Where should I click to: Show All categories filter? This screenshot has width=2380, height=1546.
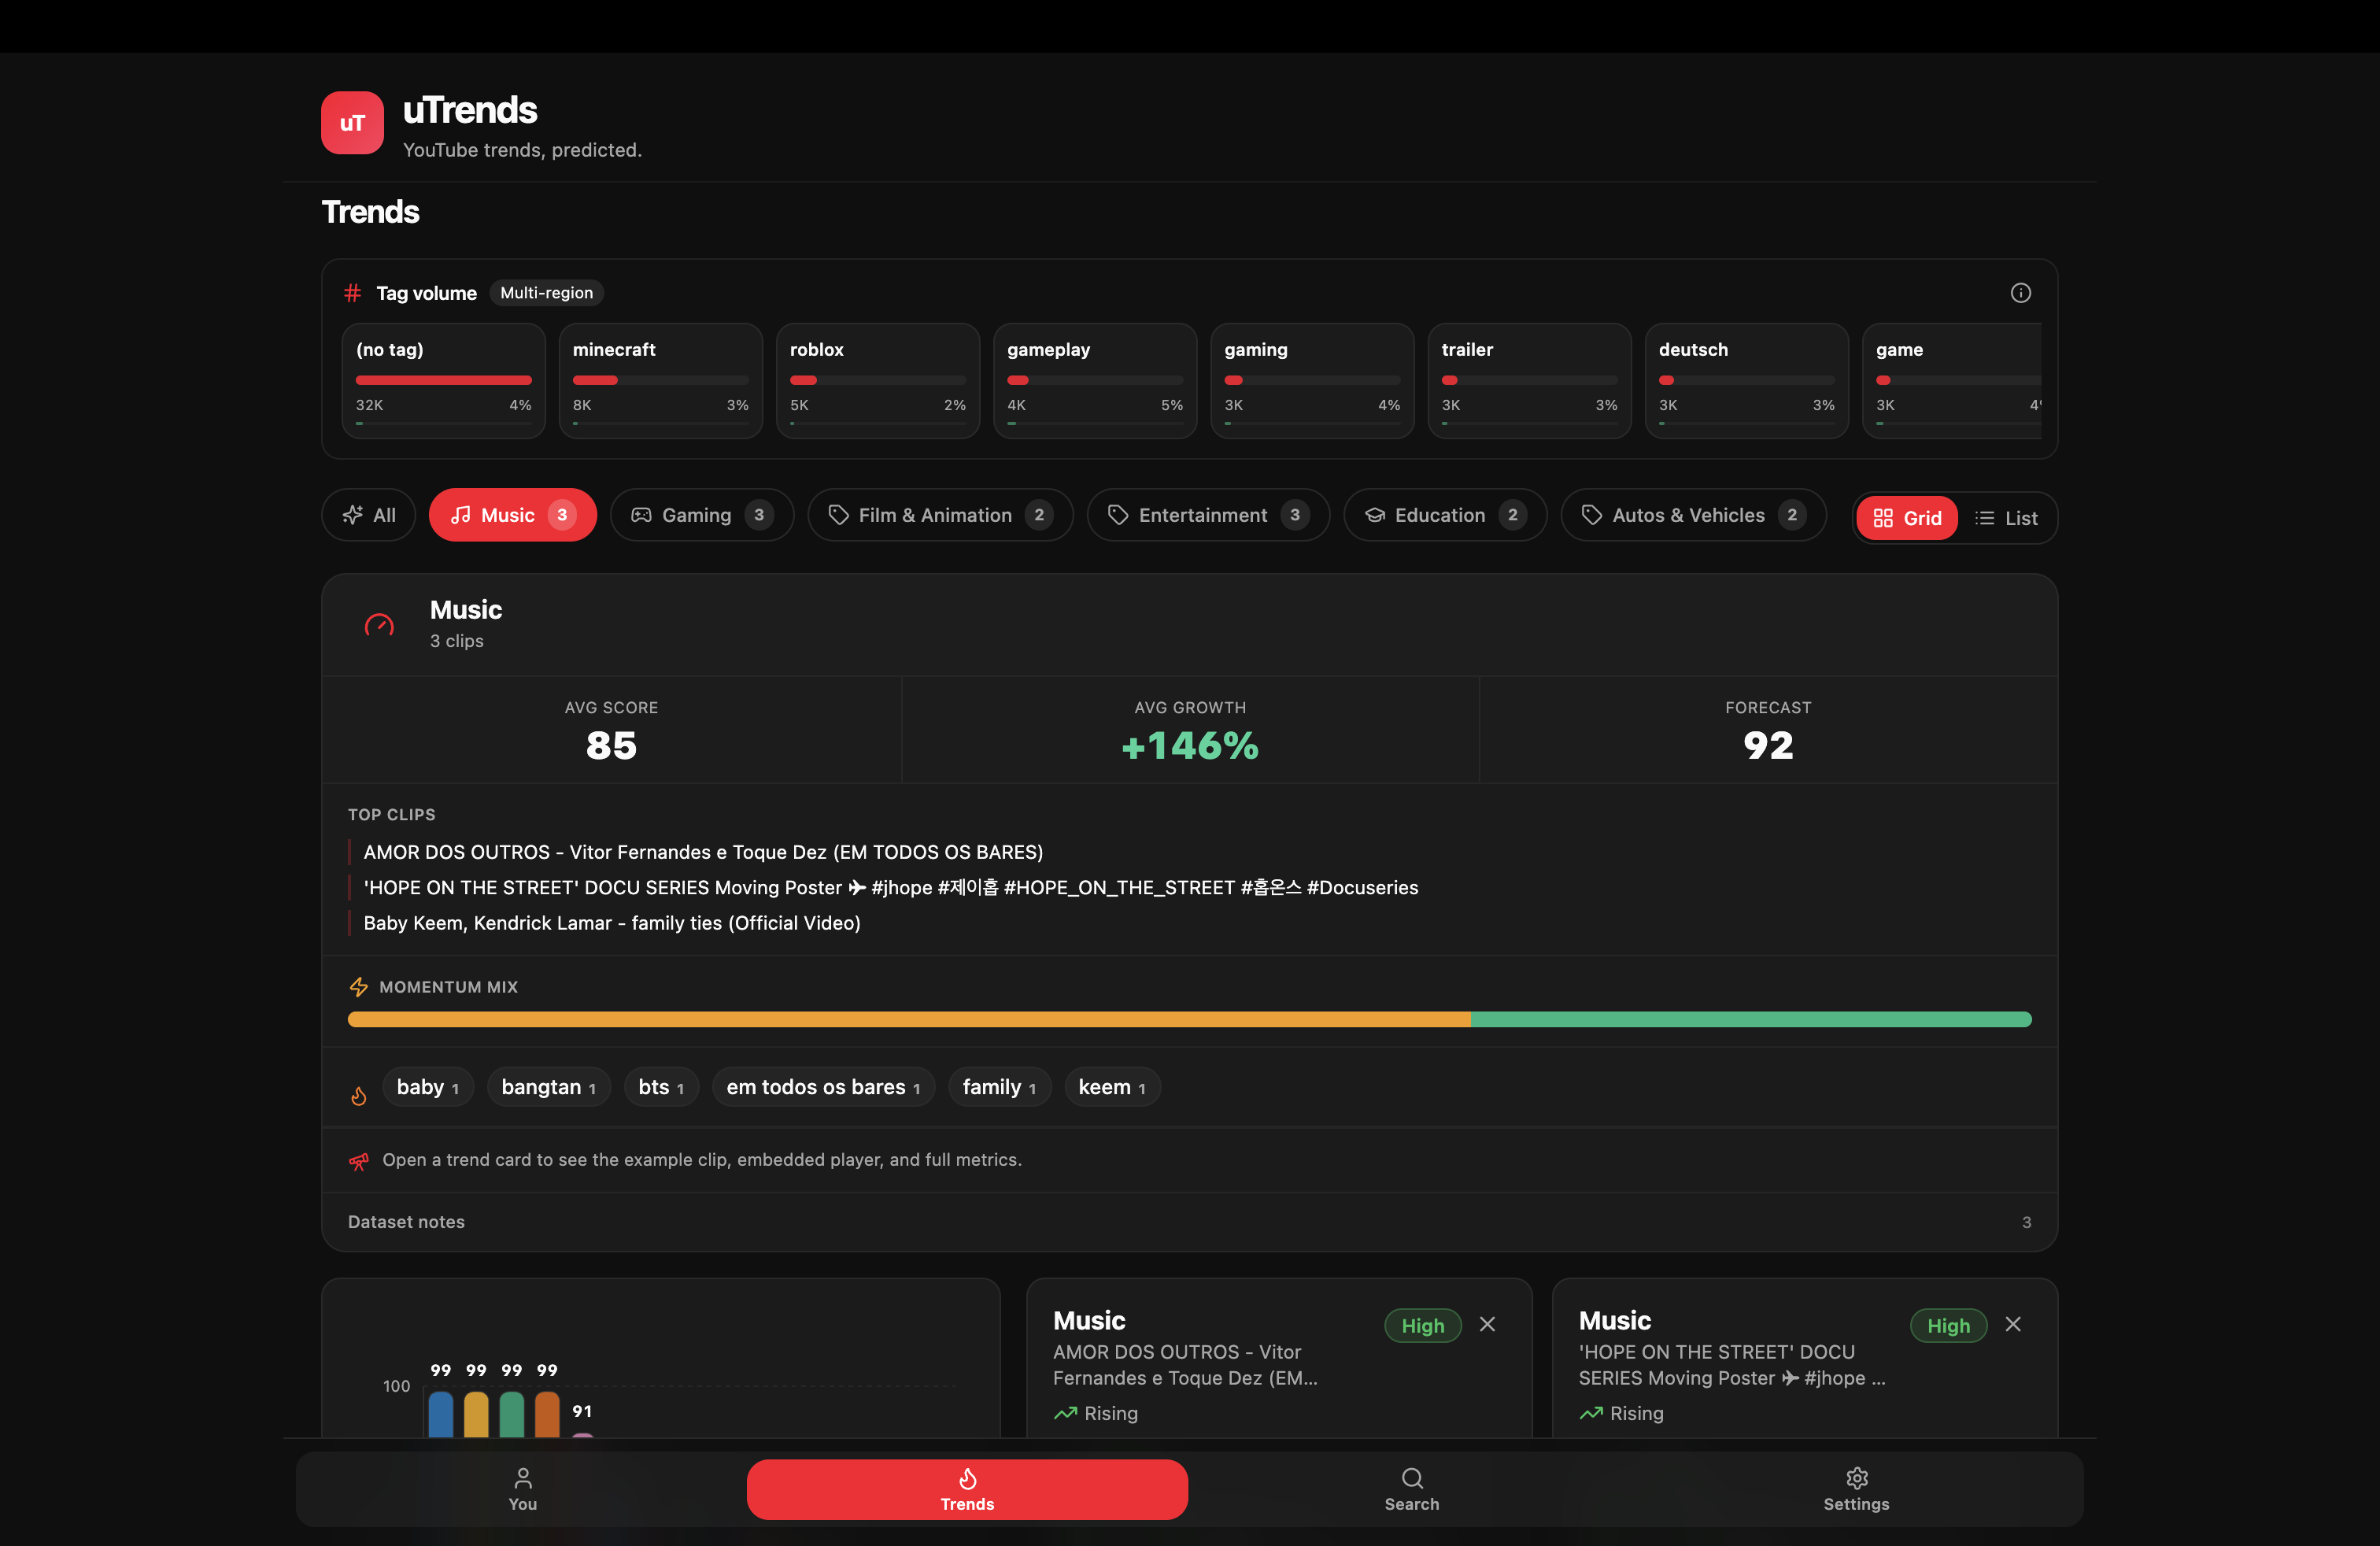(x=369, y=515)
